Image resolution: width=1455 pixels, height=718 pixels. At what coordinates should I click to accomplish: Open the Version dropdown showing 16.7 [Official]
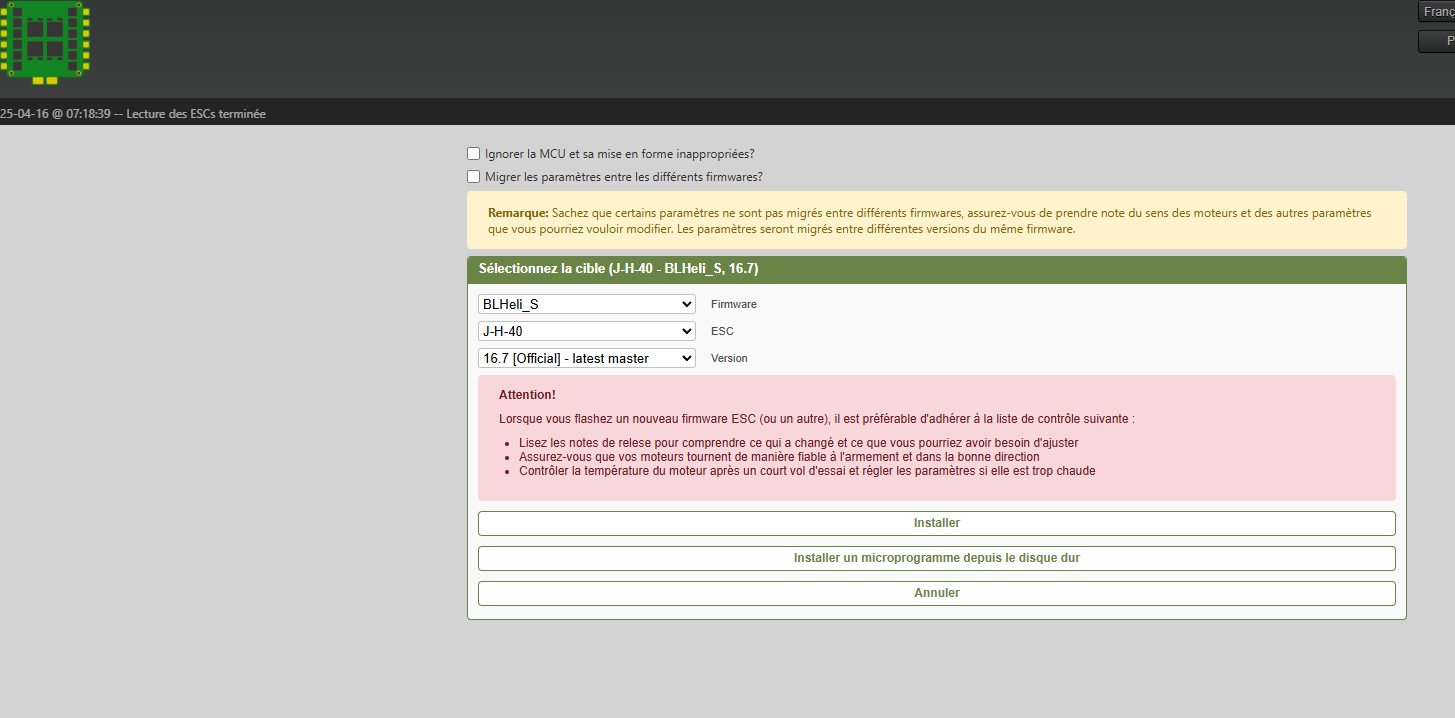point(587,358)
